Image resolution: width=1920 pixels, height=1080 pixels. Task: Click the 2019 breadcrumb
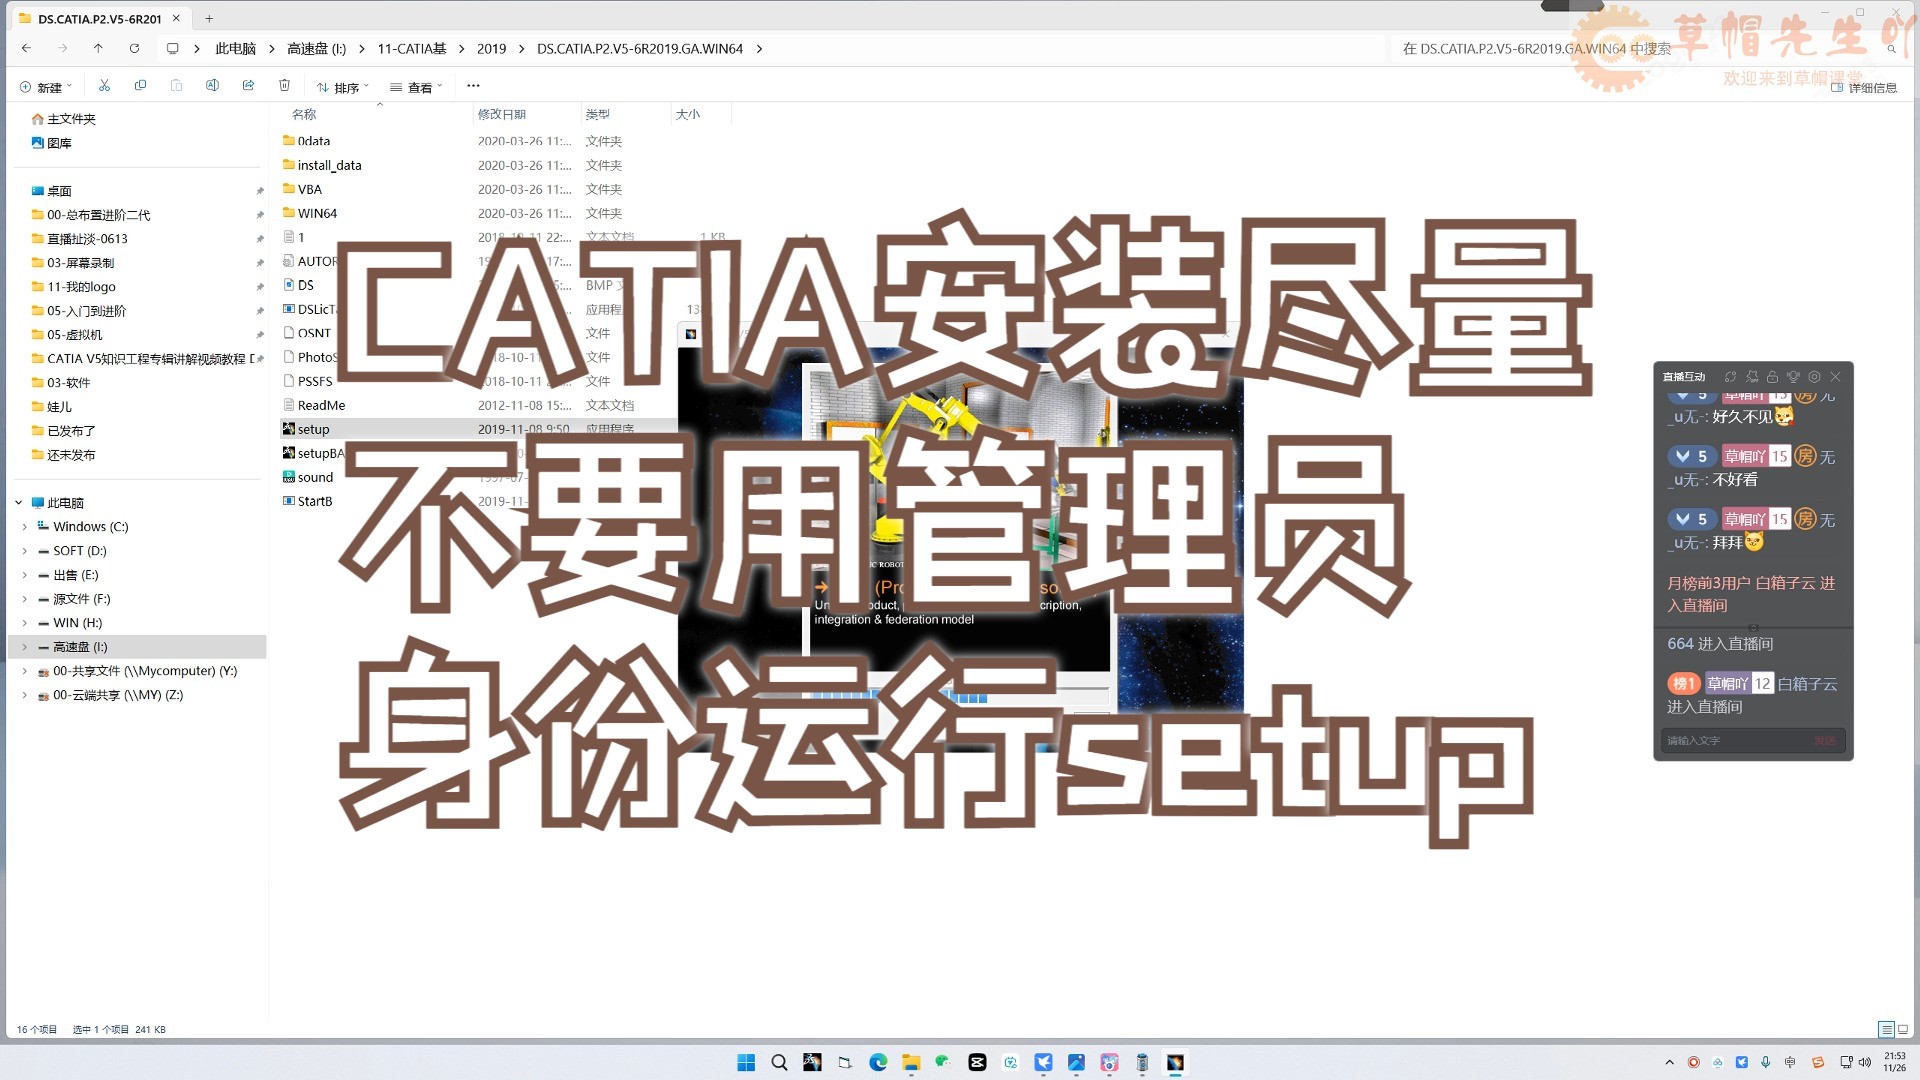(491, 48)
